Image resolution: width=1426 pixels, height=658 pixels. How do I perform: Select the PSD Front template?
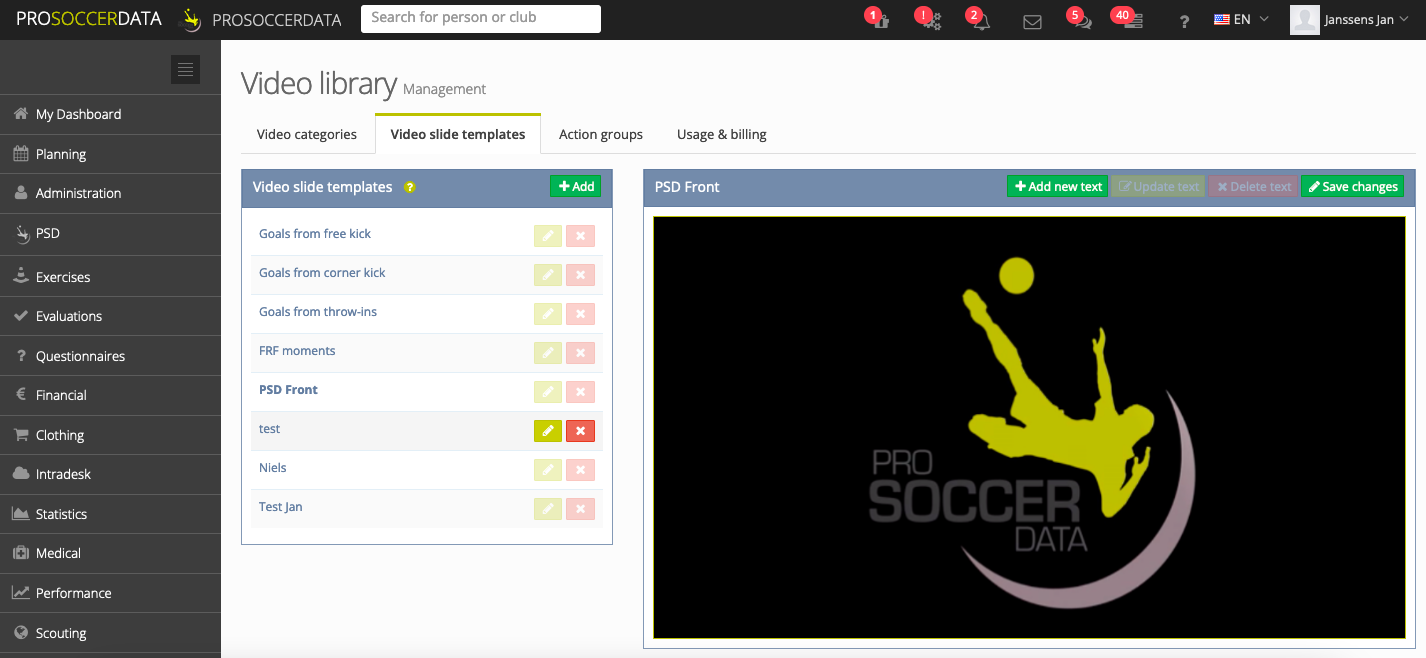point(288,390)
